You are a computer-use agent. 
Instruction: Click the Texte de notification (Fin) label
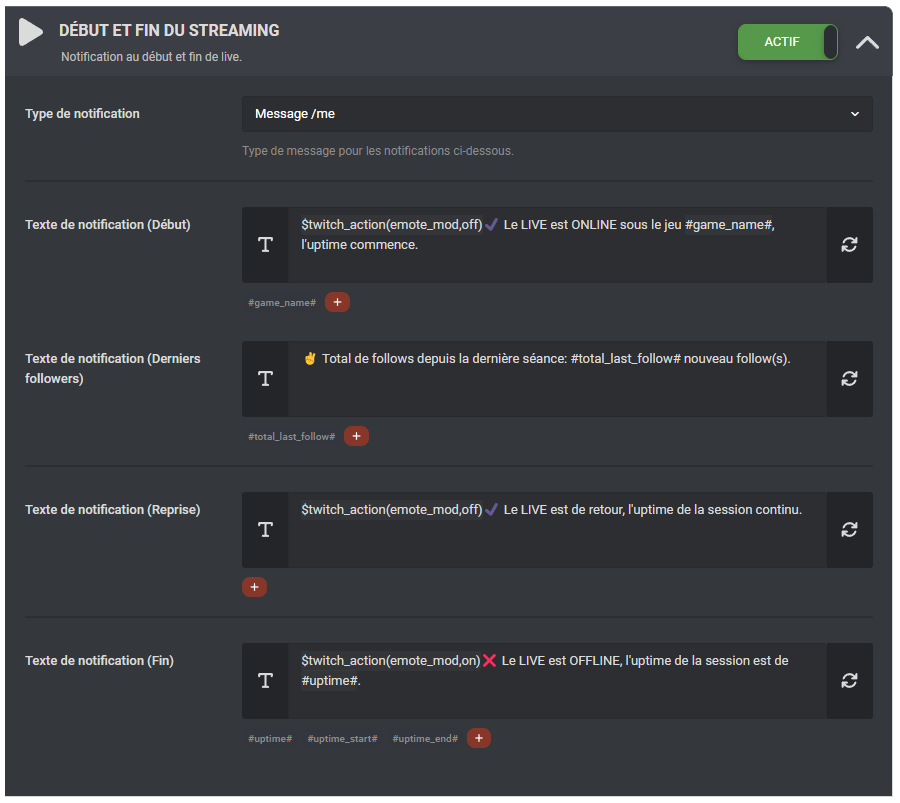(x=99, y=661)
